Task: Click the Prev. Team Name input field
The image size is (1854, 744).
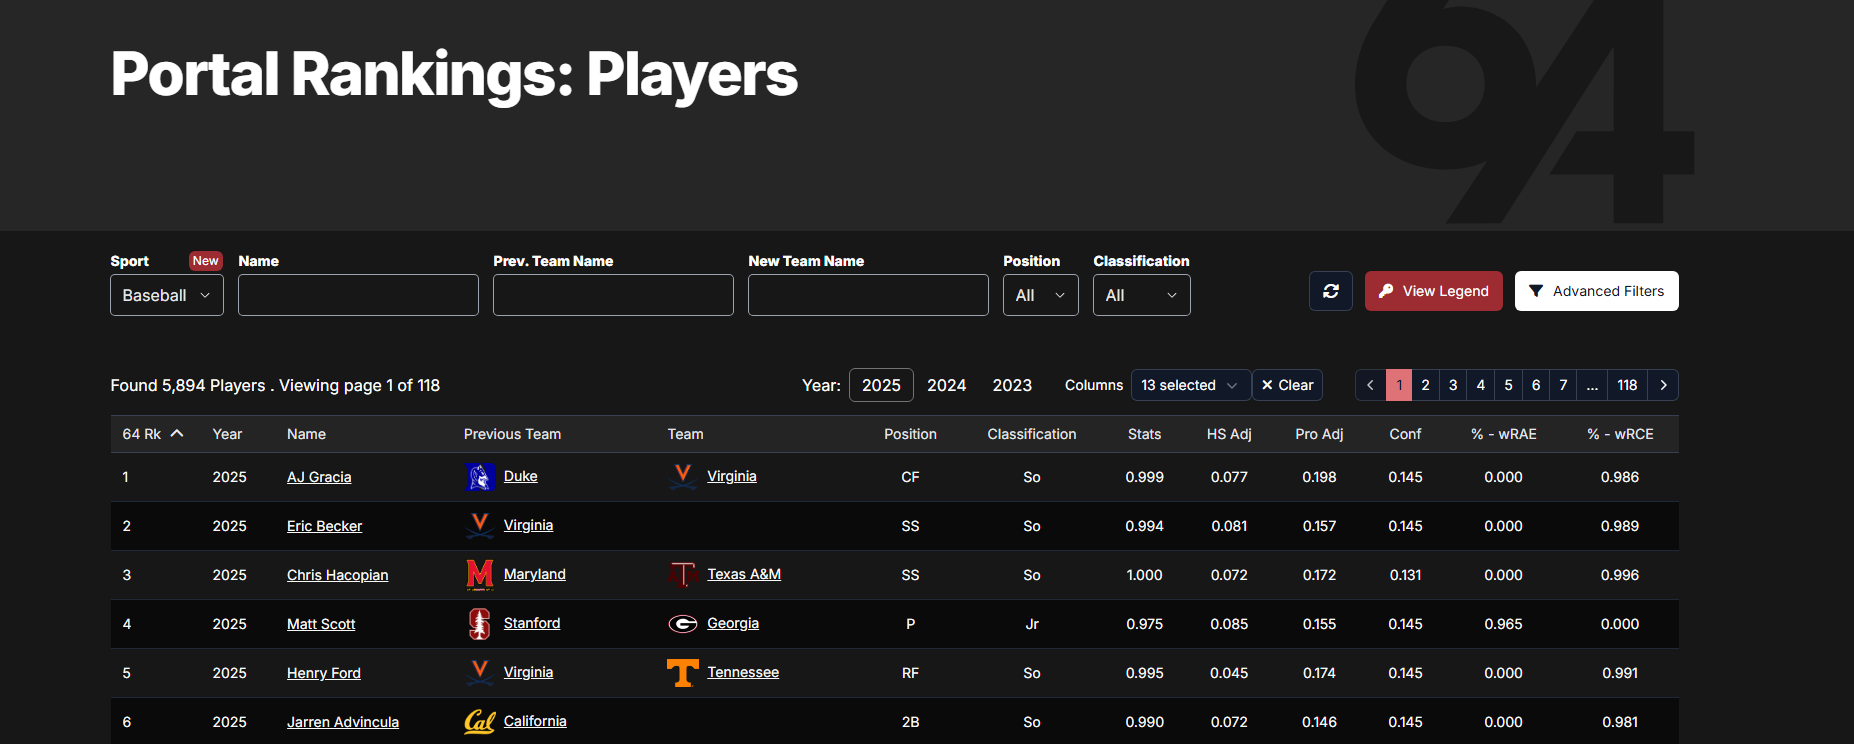Action: click(x=613, y=295)
